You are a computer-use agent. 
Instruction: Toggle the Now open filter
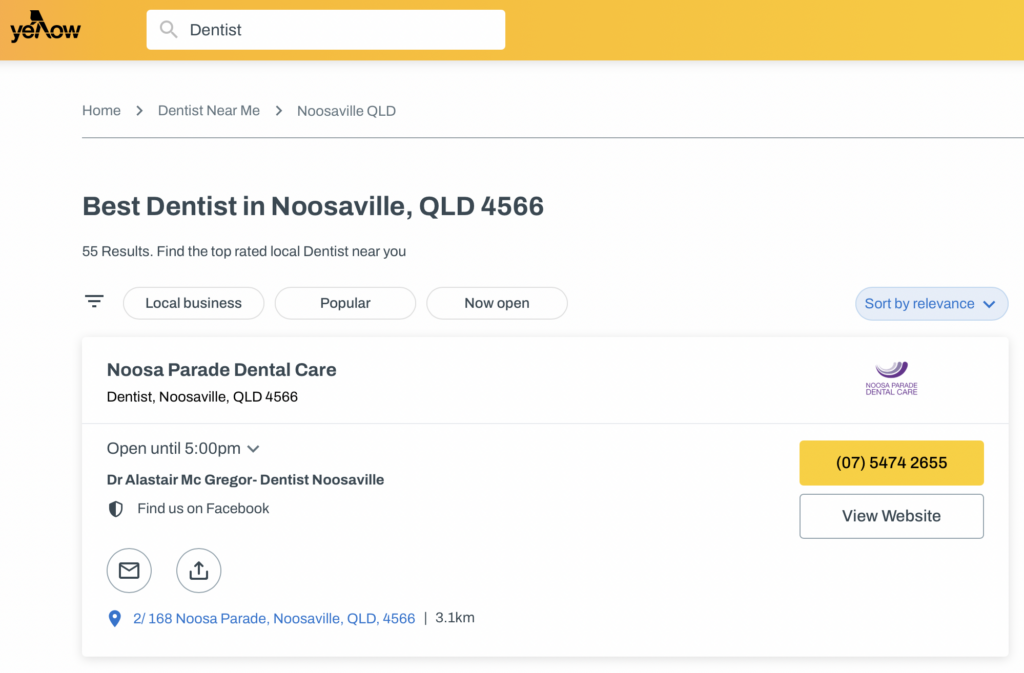click(496, 304)
